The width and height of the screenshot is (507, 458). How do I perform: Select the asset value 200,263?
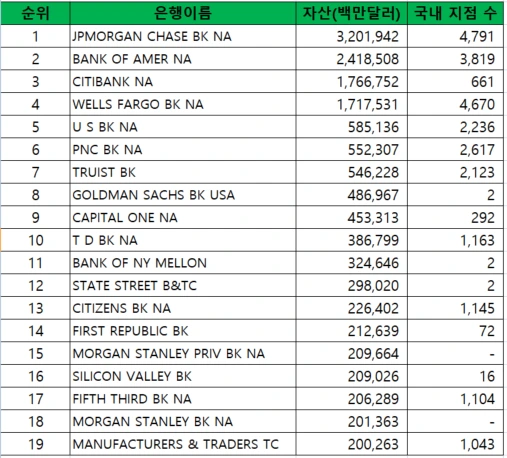373,445
